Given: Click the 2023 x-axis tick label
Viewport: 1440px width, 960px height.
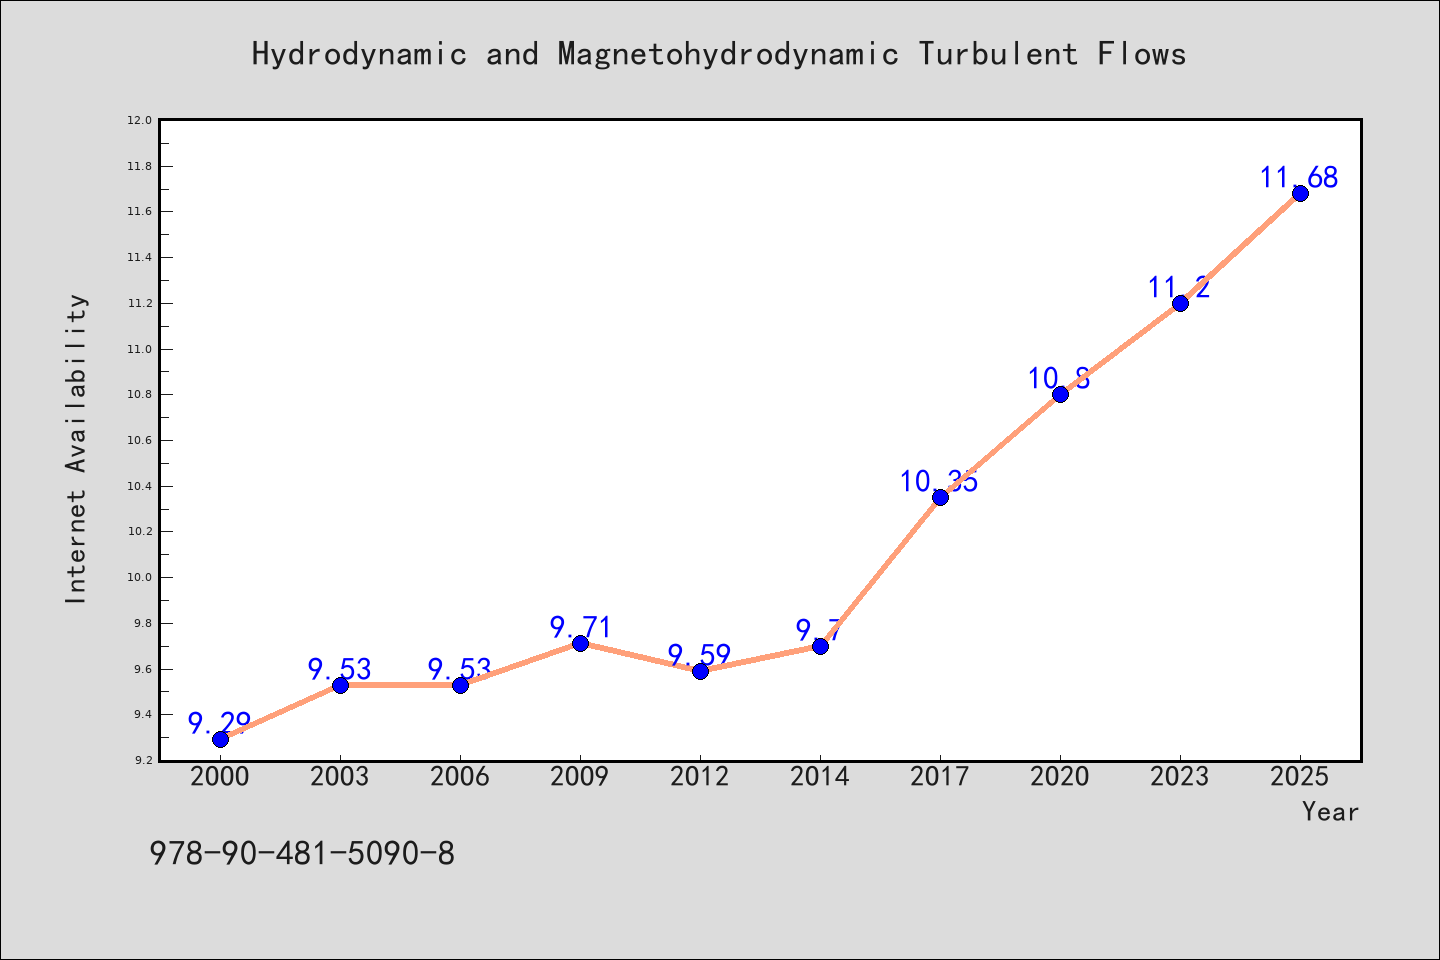Looking at the screenshot, I should (1180, 776).
